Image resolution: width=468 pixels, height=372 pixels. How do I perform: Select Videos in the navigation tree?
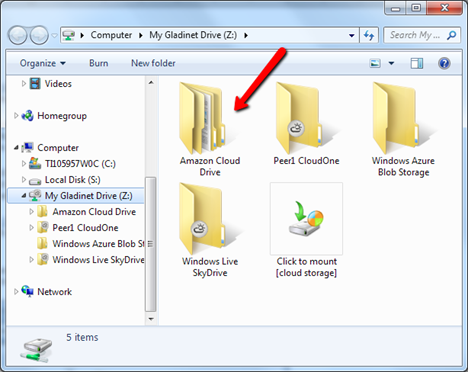pyautogui.click(x=58, y=84)
